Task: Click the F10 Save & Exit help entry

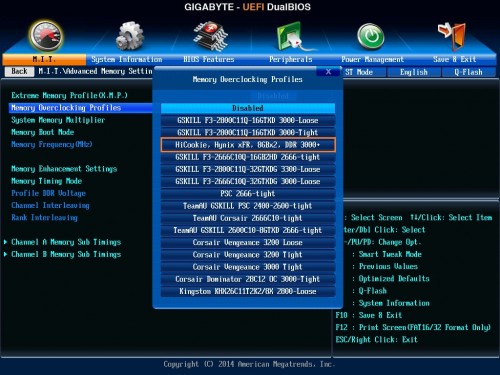Action: point(369,315)
